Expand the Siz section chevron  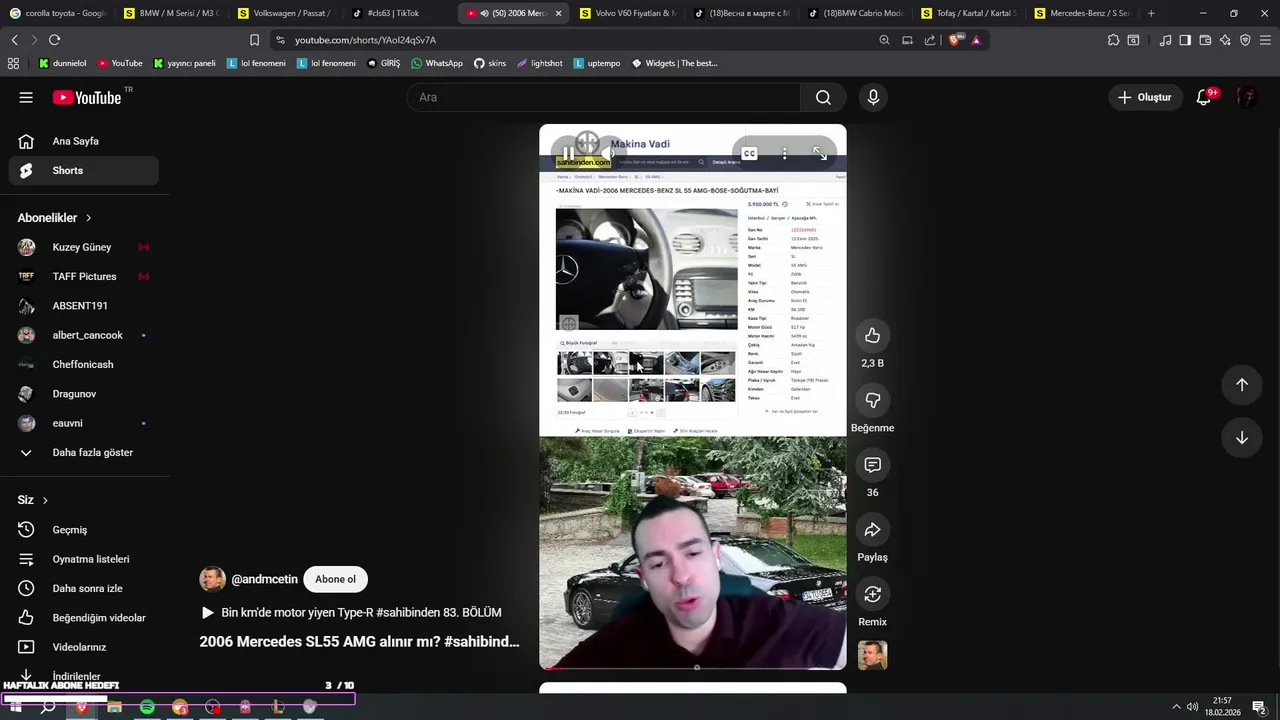point(45,500)
